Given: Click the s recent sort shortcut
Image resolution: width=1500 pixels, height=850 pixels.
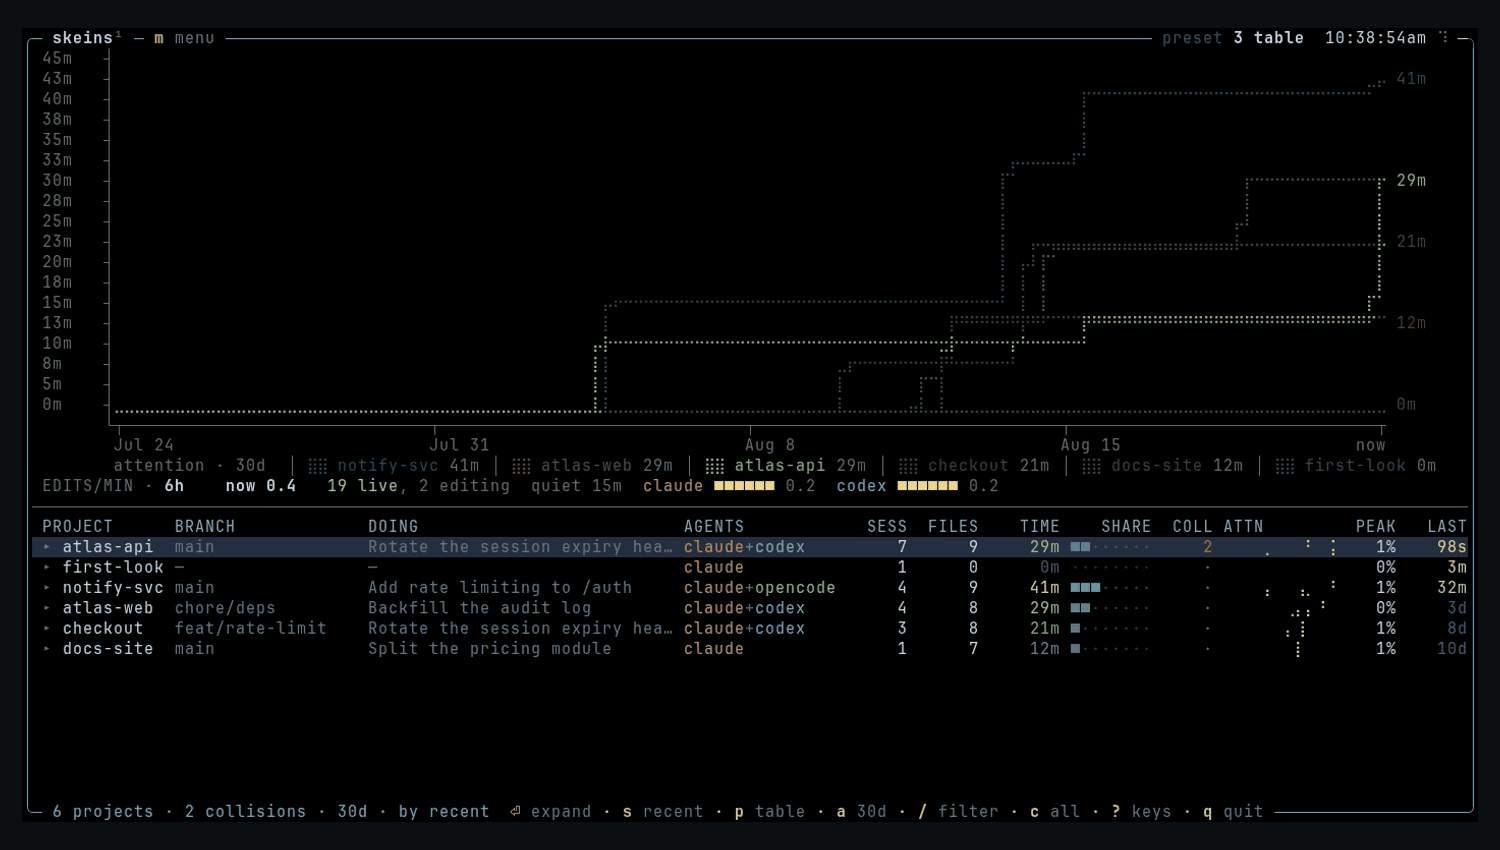Looking at the screenshot, I should point(663,812).
